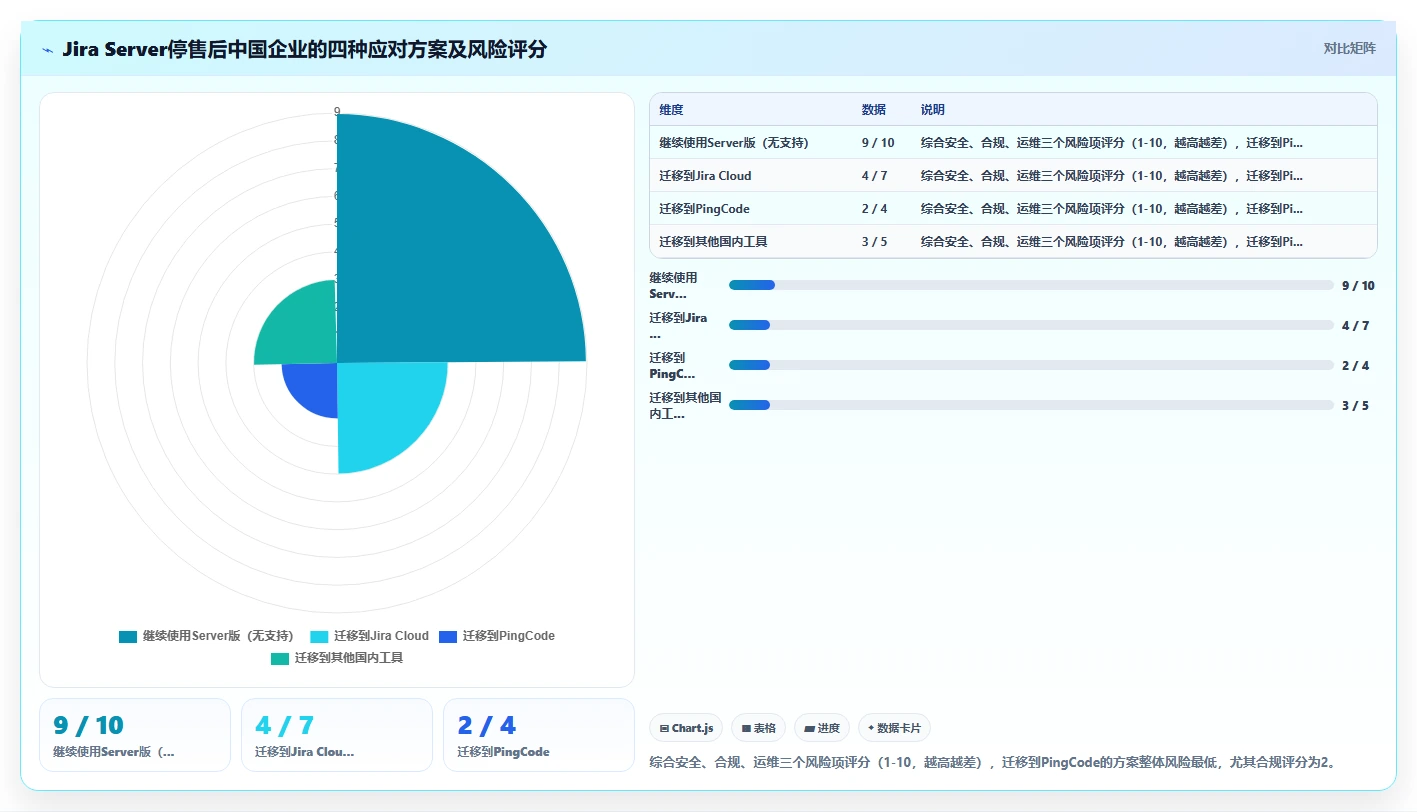Click the lightning icon beside the title
This screenshot has width=1417, height=812.
(x=48, y=50)
